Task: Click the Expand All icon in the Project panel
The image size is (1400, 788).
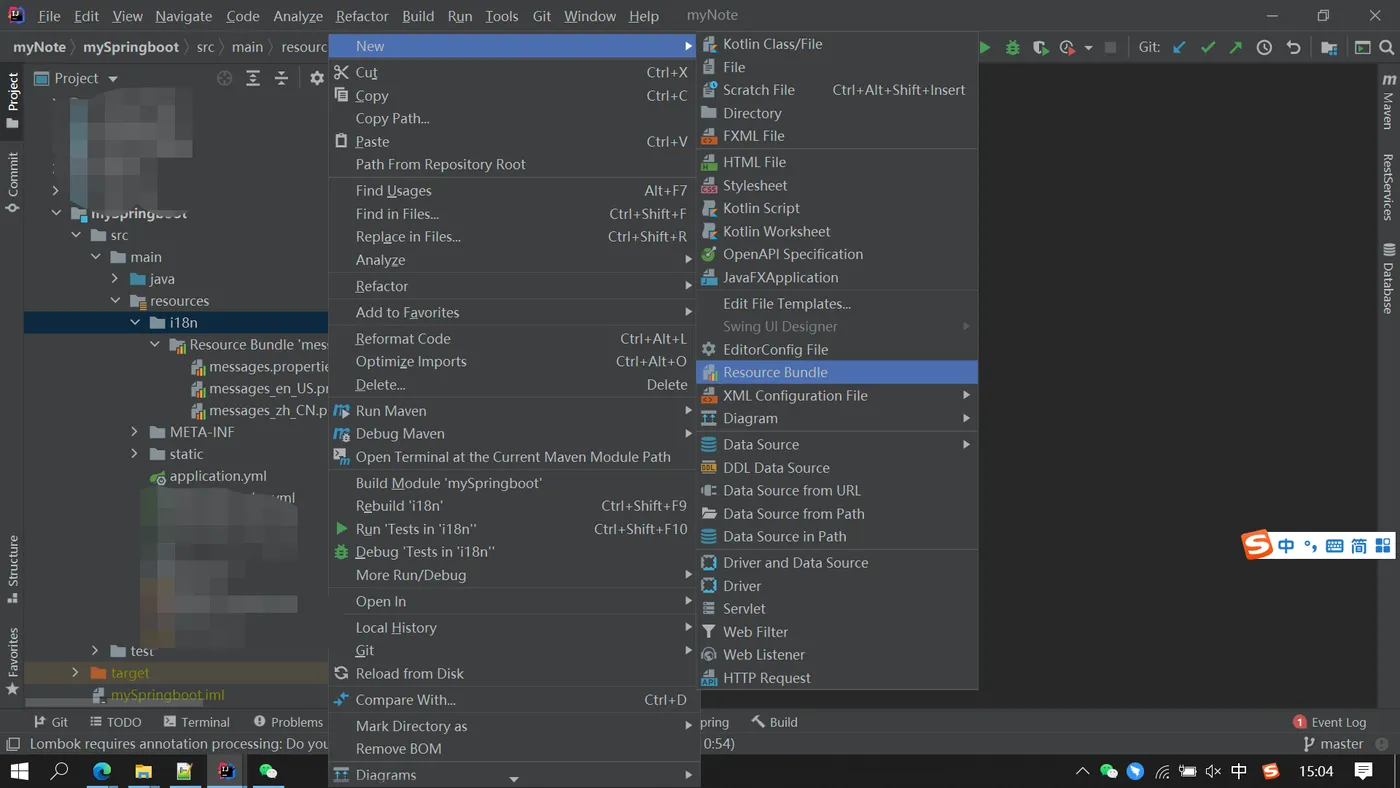Action: [253, 78]
